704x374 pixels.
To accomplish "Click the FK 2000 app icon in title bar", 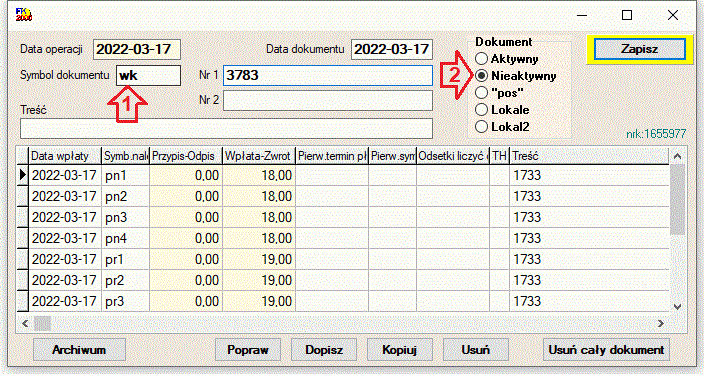I will pos(24,15).
